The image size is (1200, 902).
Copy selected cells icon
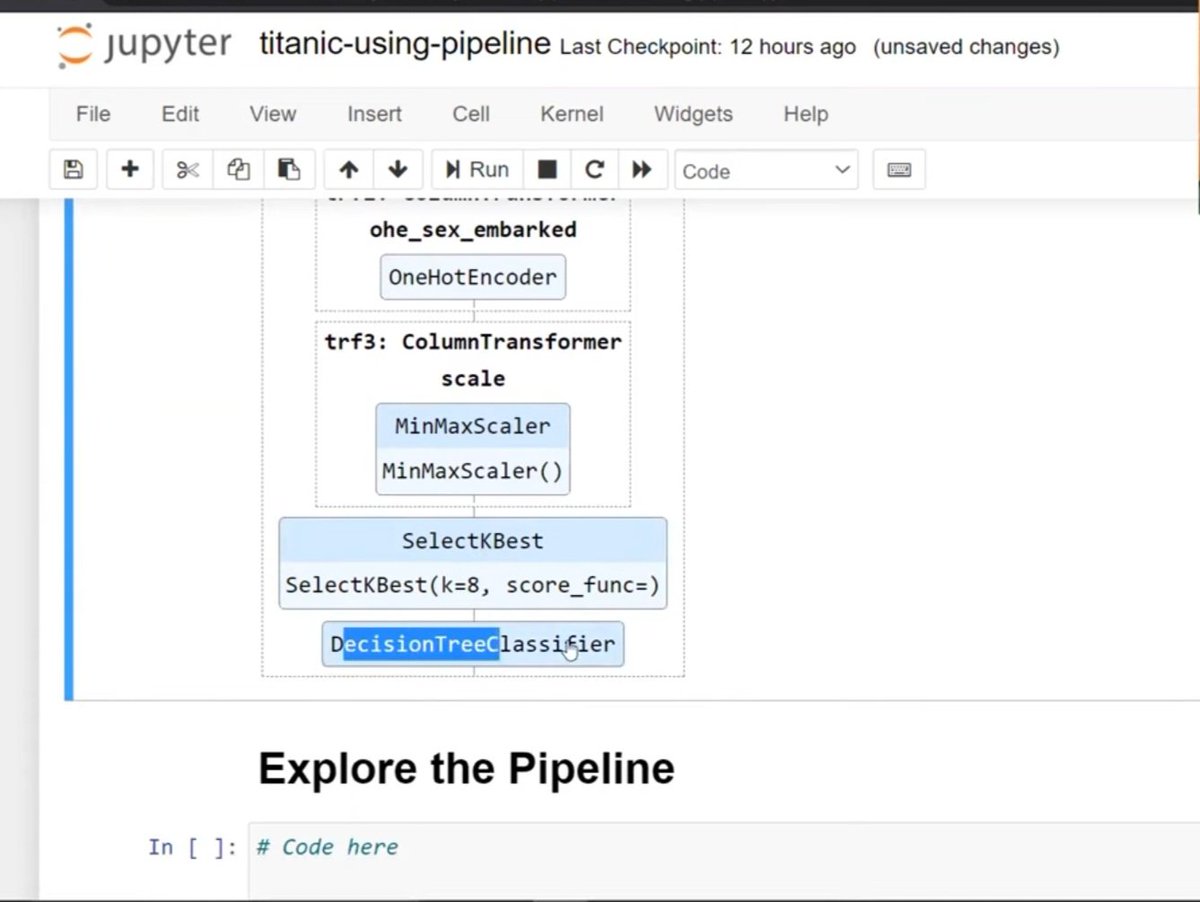(238, 170)
